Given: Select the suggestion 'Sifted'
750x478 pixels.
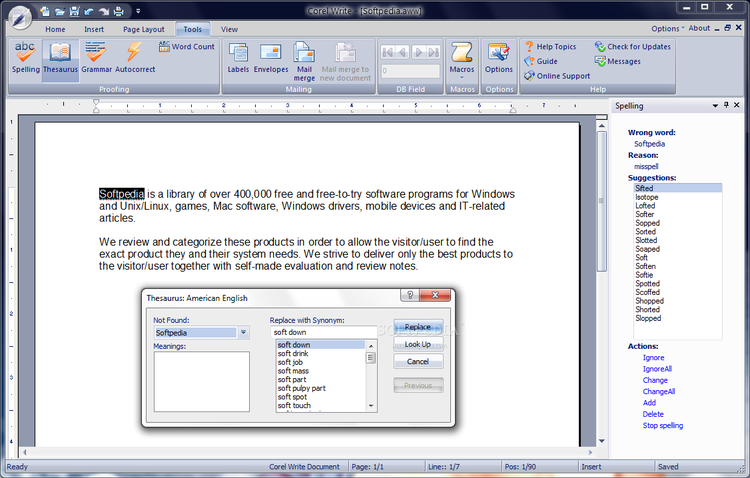Looking at the screenshot, I should 678,188.
